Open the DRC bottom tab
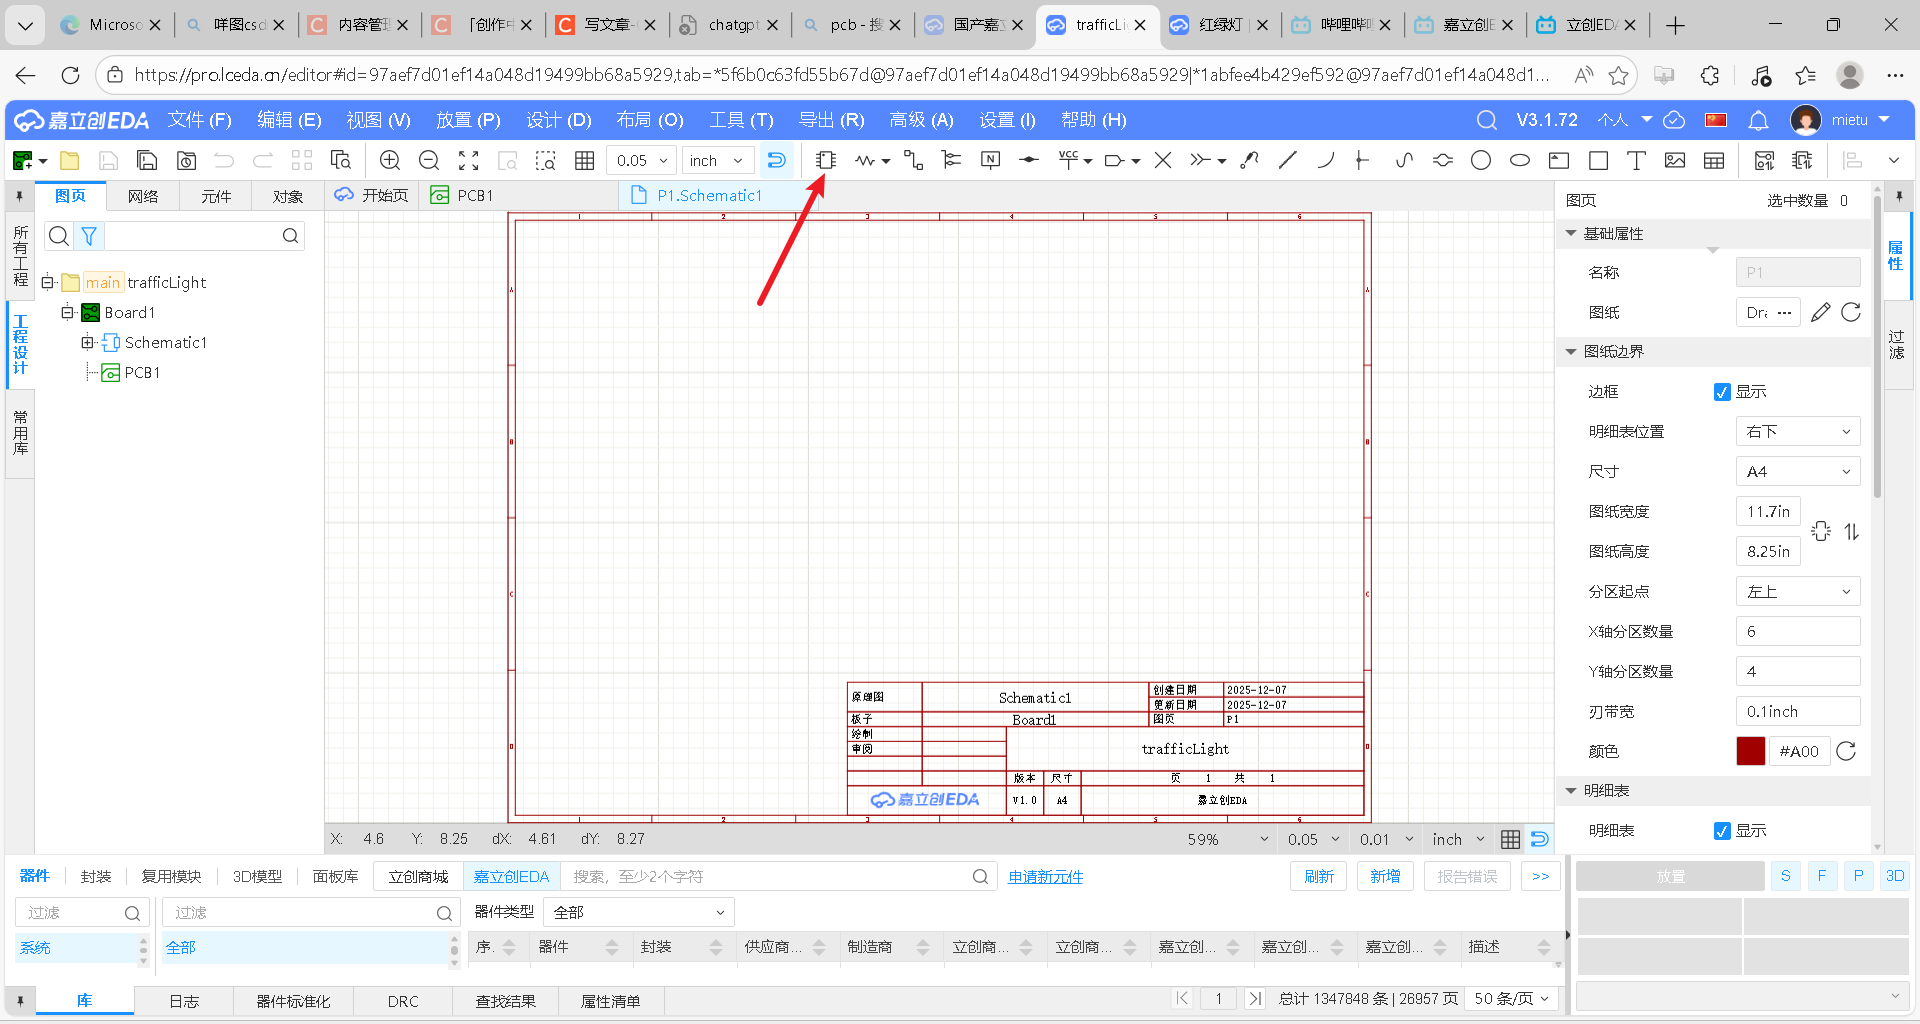The height and width of the screenshot is (1024, 1920). click(x=403, y=1001)
